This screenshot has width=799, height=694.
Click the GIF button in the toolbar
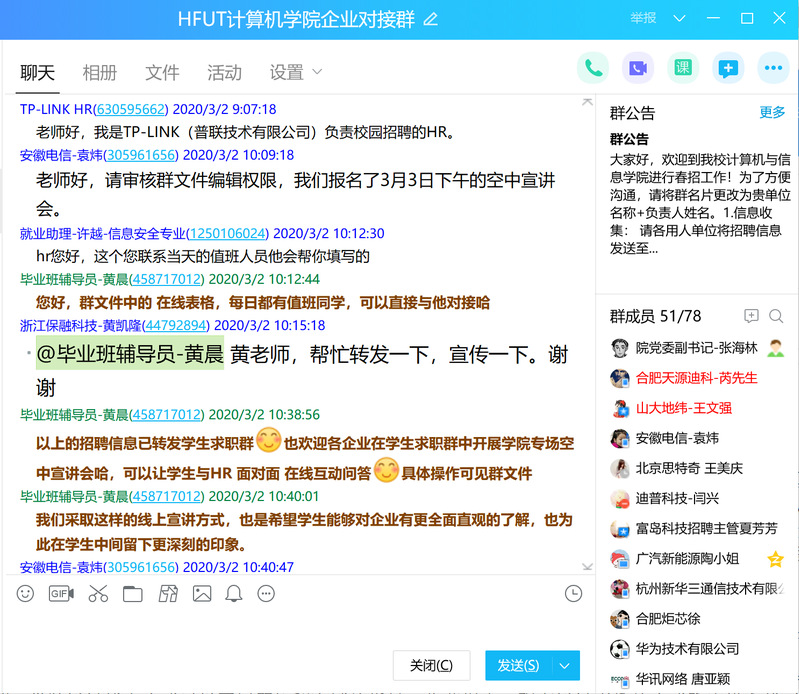[61, 593]
